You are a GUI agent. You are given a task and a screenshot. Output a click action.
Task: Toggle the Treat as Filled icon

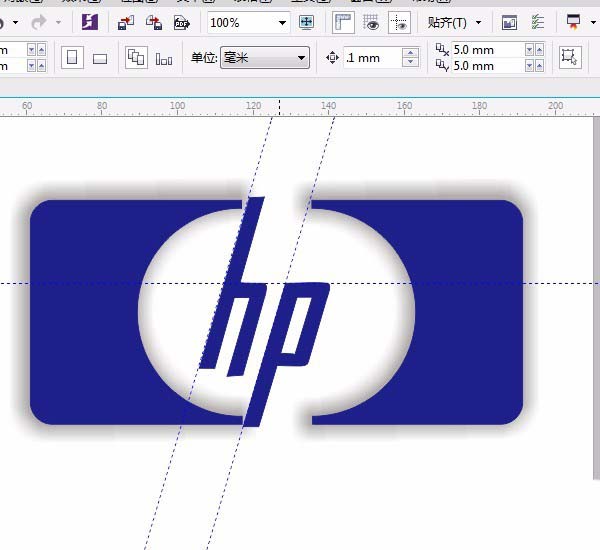pyautogui.click(x=570, y=57)
